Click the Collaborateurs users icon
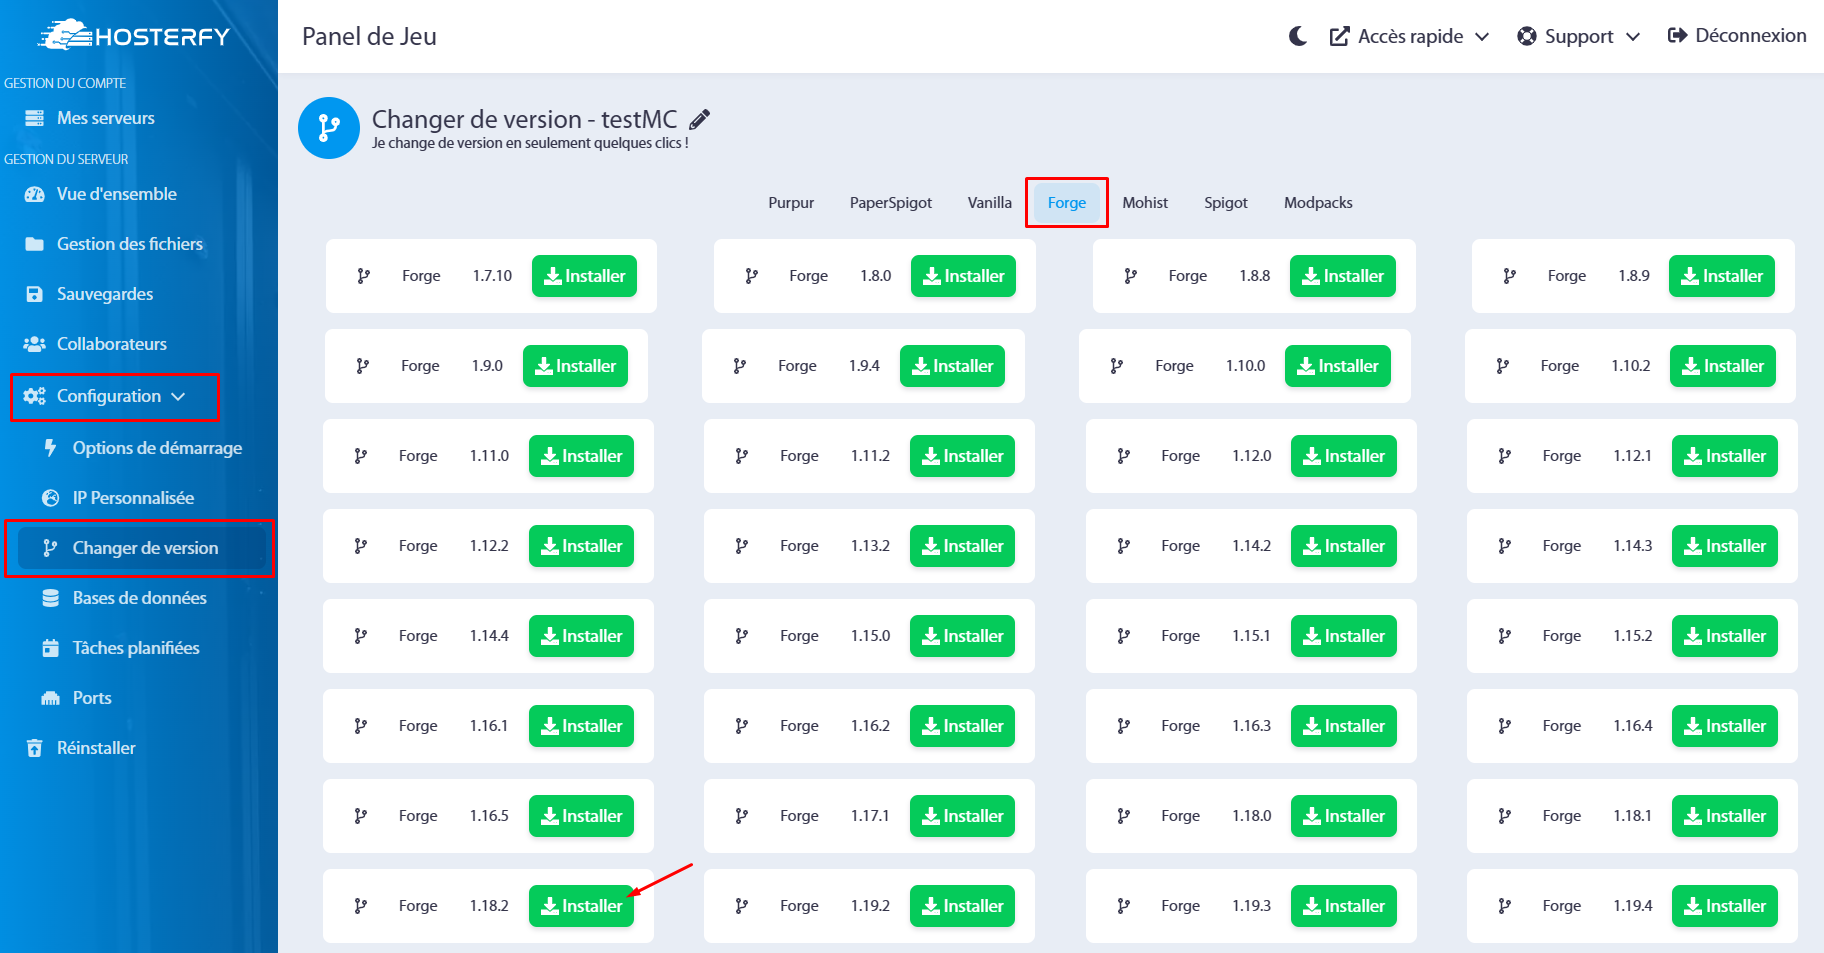This screenshot has width=1824, height=953. pyautogui.click(x=34, y=344)
